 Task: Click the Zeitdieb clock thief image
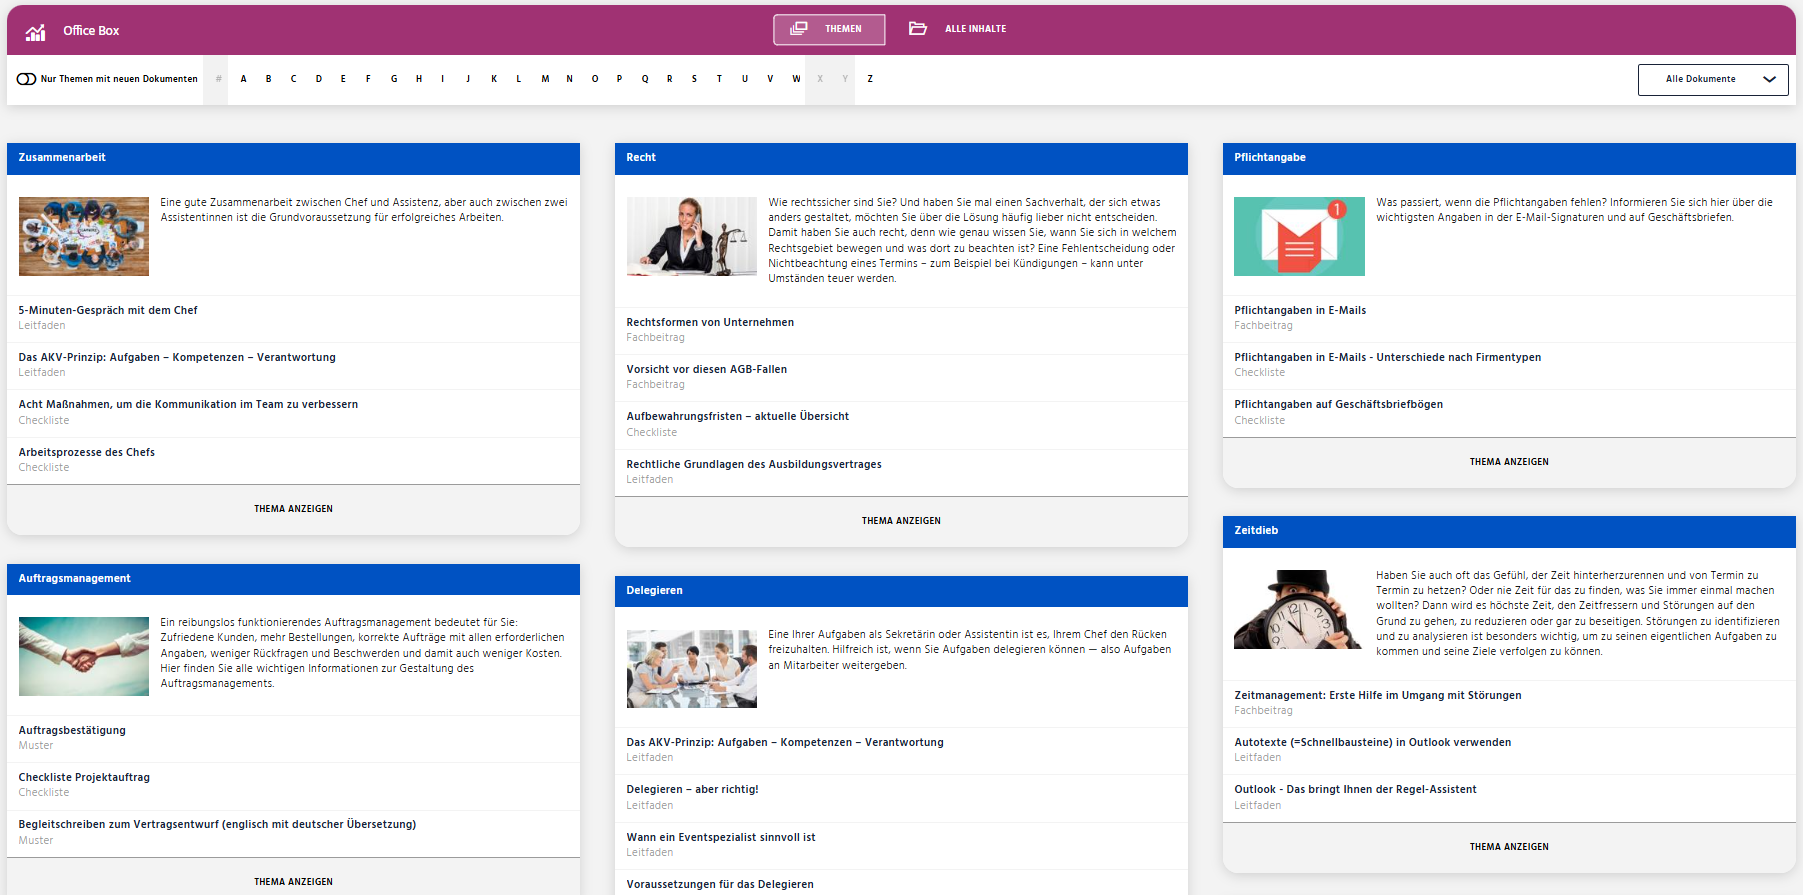pos(1297,609)
